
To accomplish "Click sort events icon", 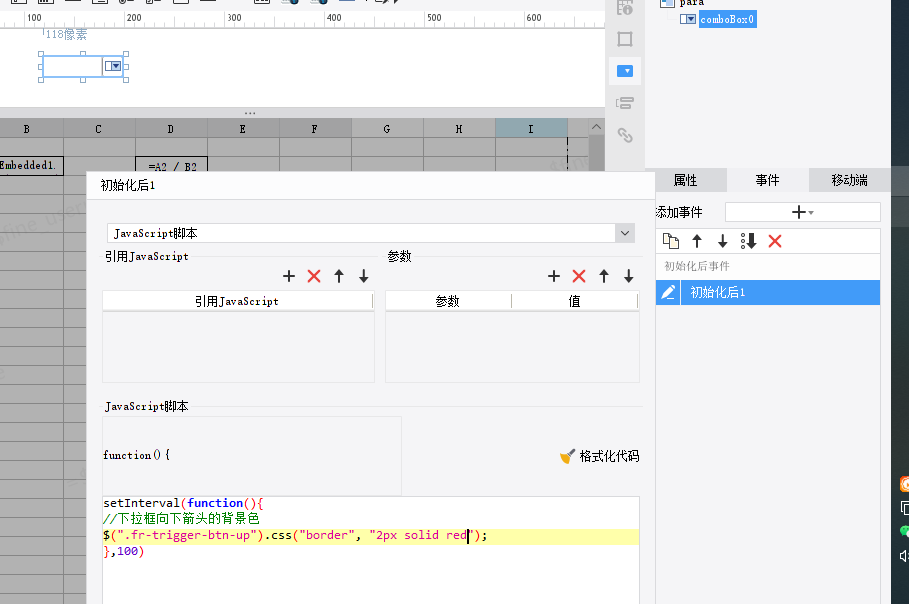I will pyautogui.click(x=748, y=241).
